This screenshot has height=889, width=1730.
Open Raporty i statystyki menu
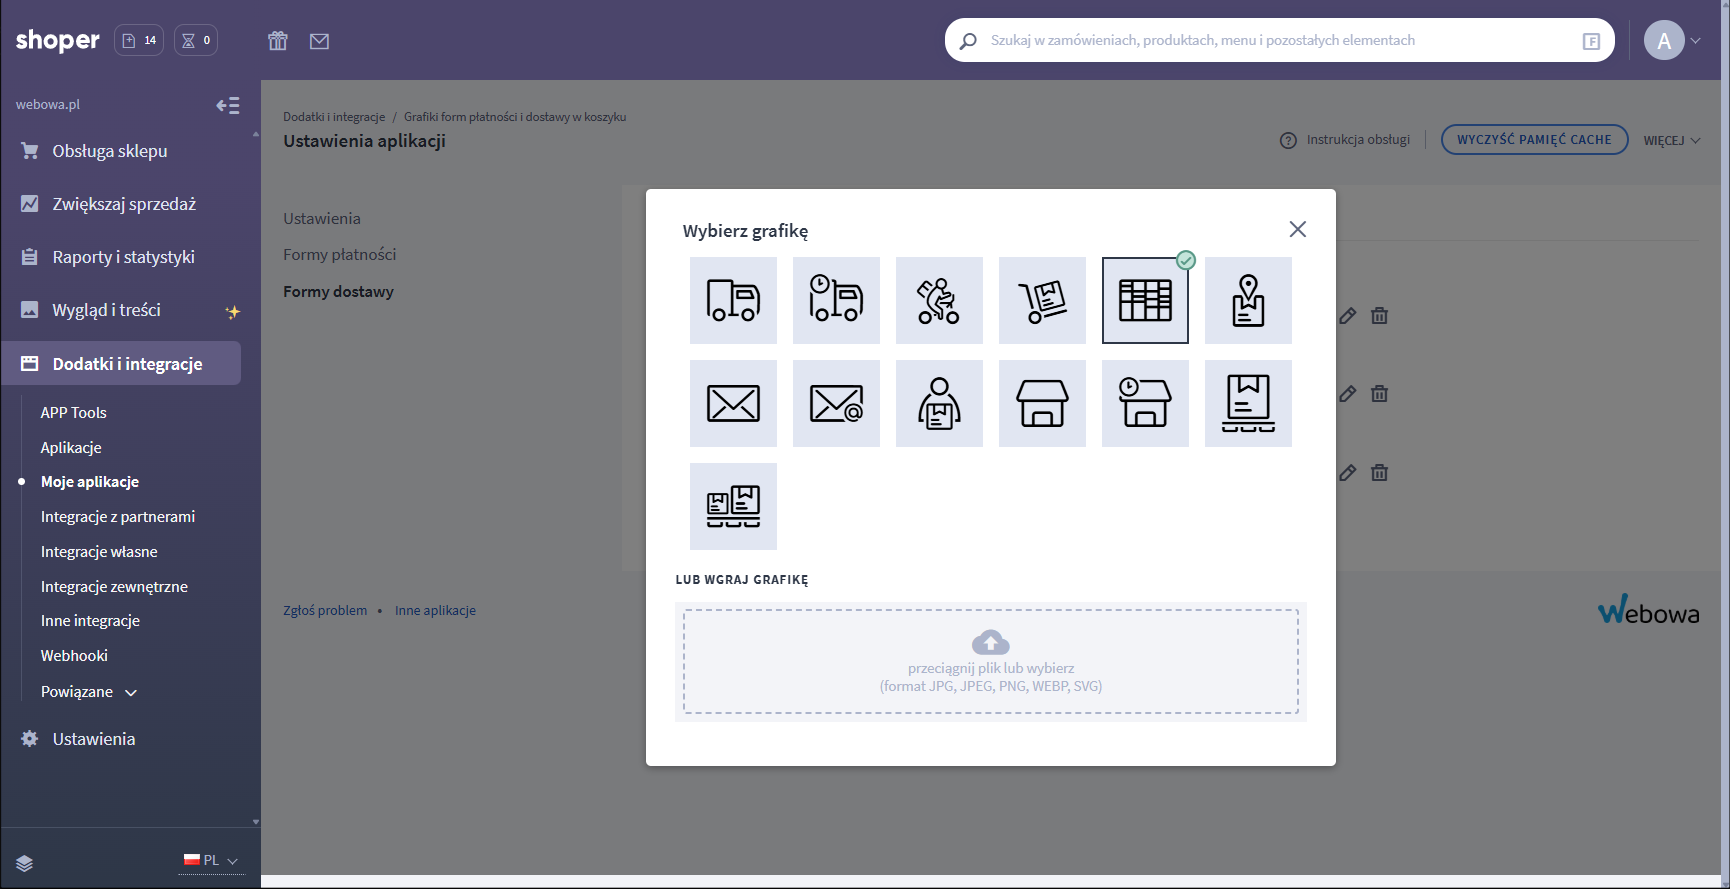tap(123, 257)
